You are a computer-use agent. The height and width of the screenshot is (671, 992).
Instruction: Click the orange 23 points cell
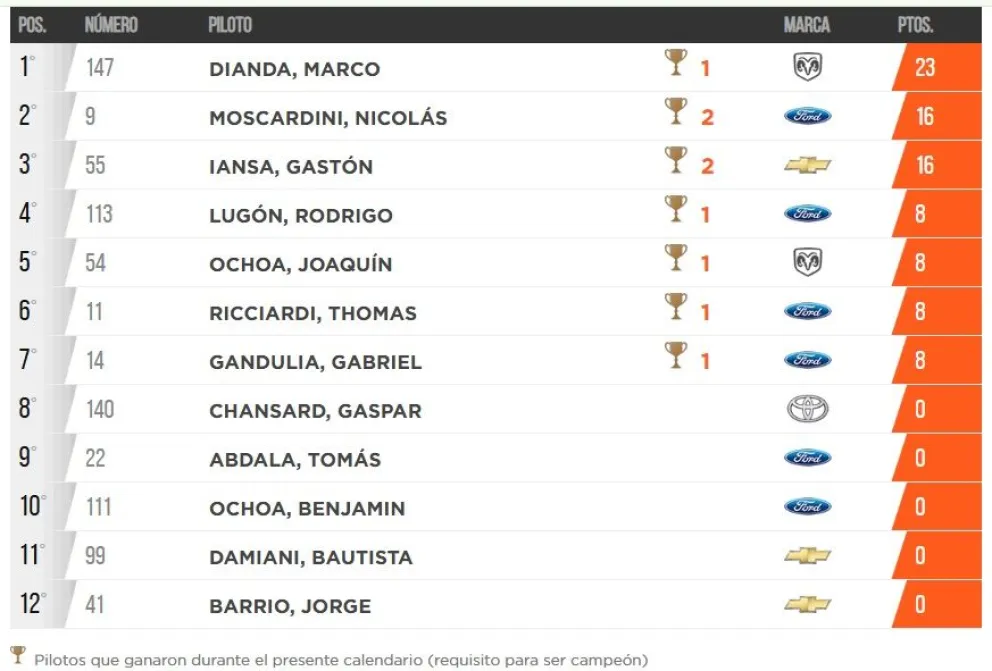pyautogui.click(x=925, y=68)
